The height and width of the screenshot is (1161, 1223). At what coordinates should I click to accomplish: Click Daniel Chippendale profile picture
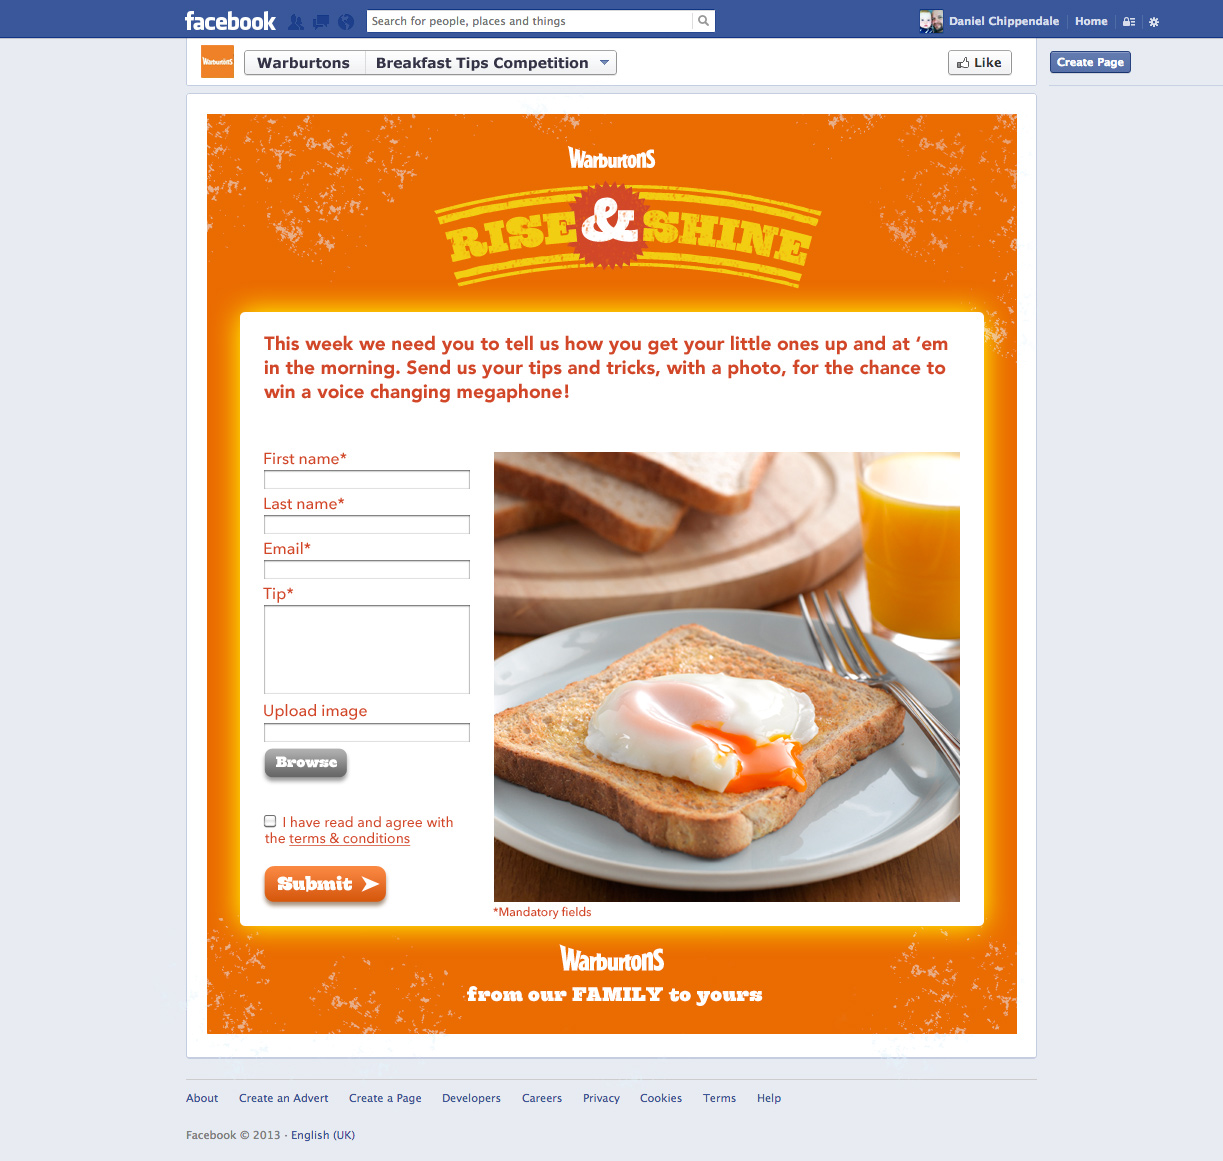[931, 21]
